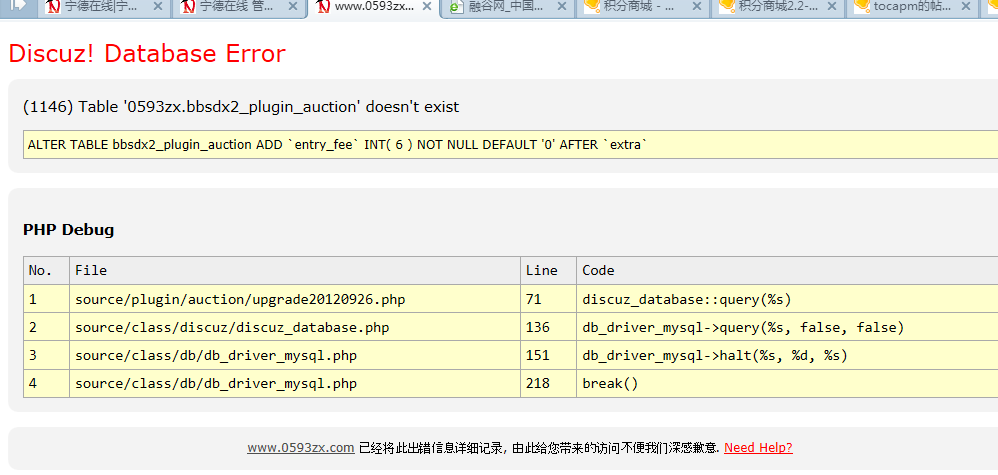Click discuz_database::query(%s) code cell
The height and width of the screenshot is (475, 998).
tap(787, 299)
